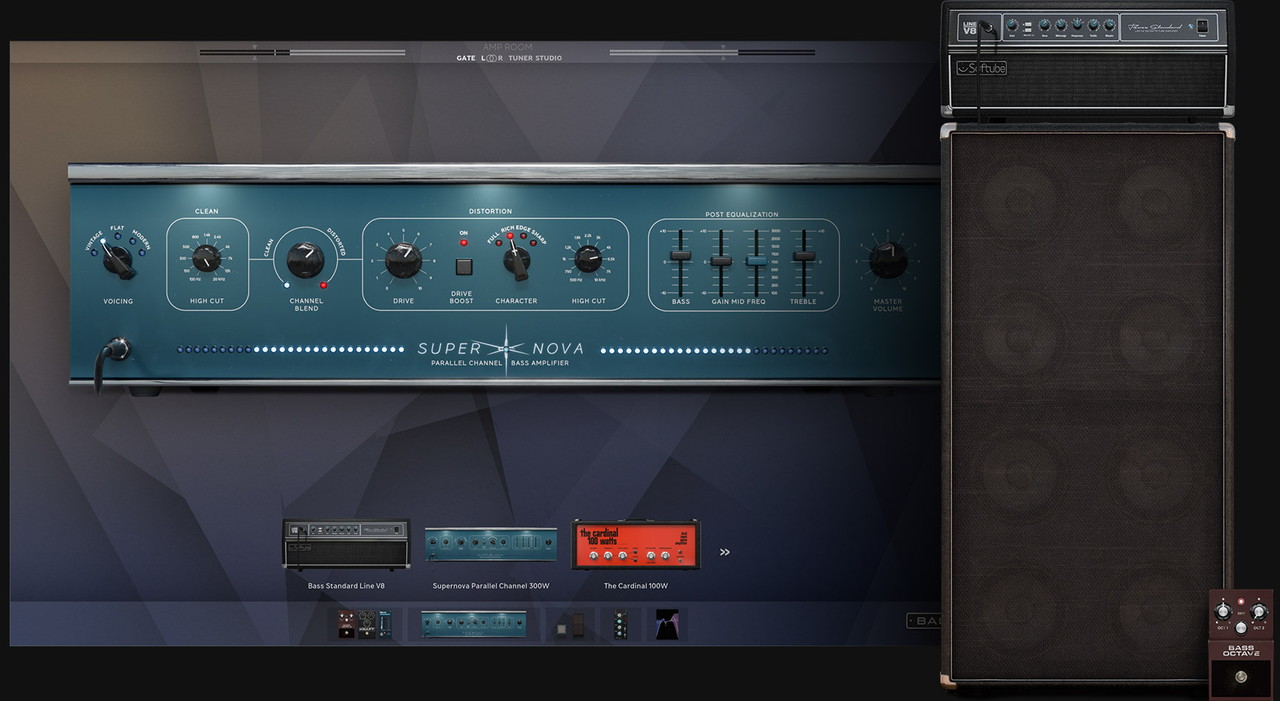Viewport: 1280px width, 701px height.
Task: Open the Gate section in top bar
Action: point(466,58)
